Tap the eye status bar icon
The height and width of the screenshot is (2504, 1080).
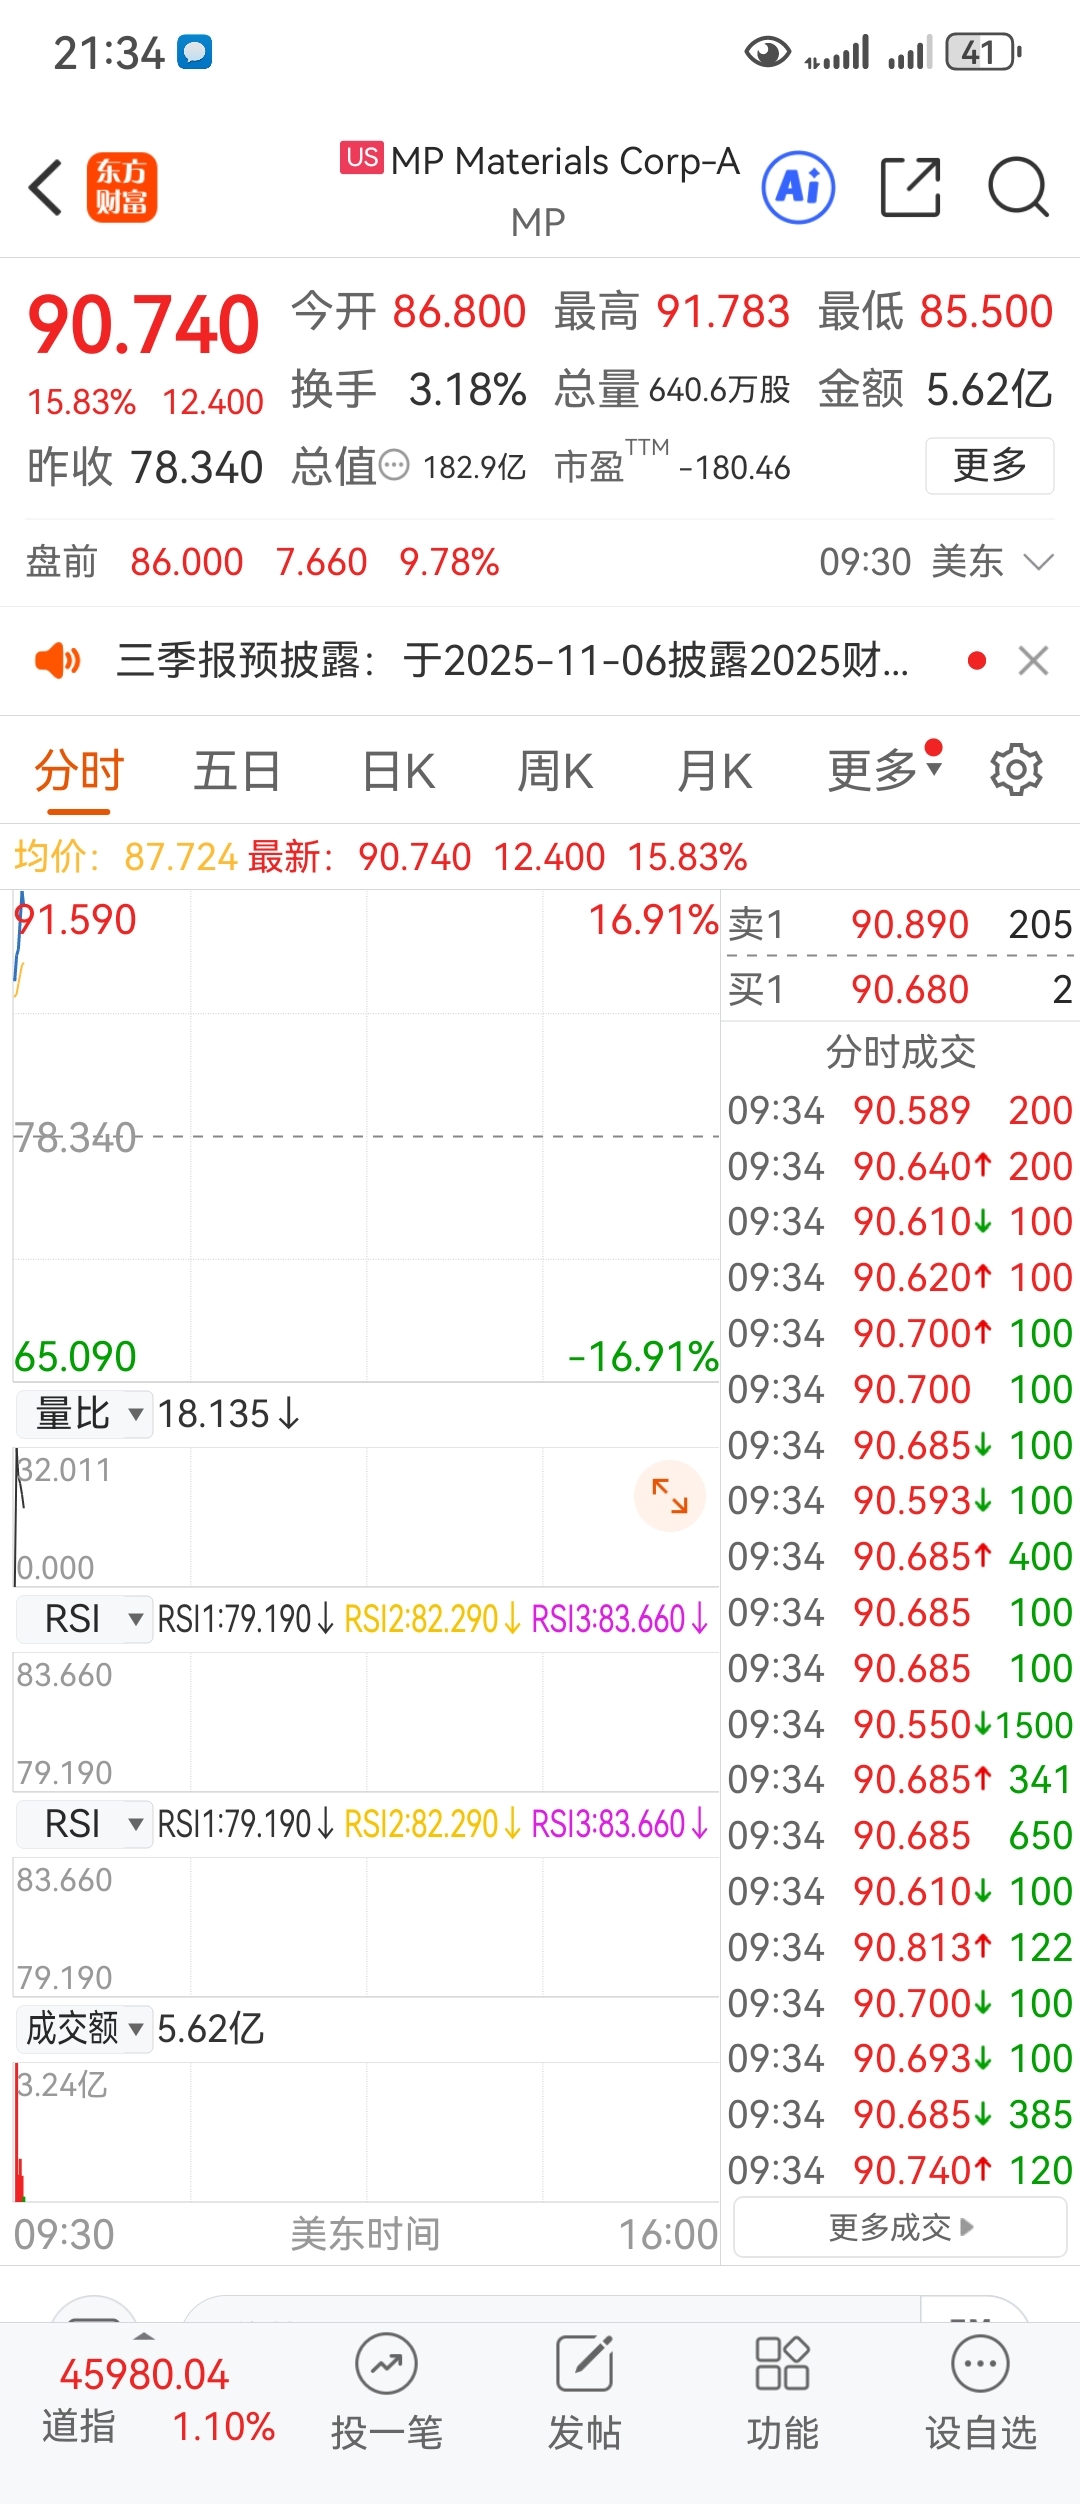[768, 52]
